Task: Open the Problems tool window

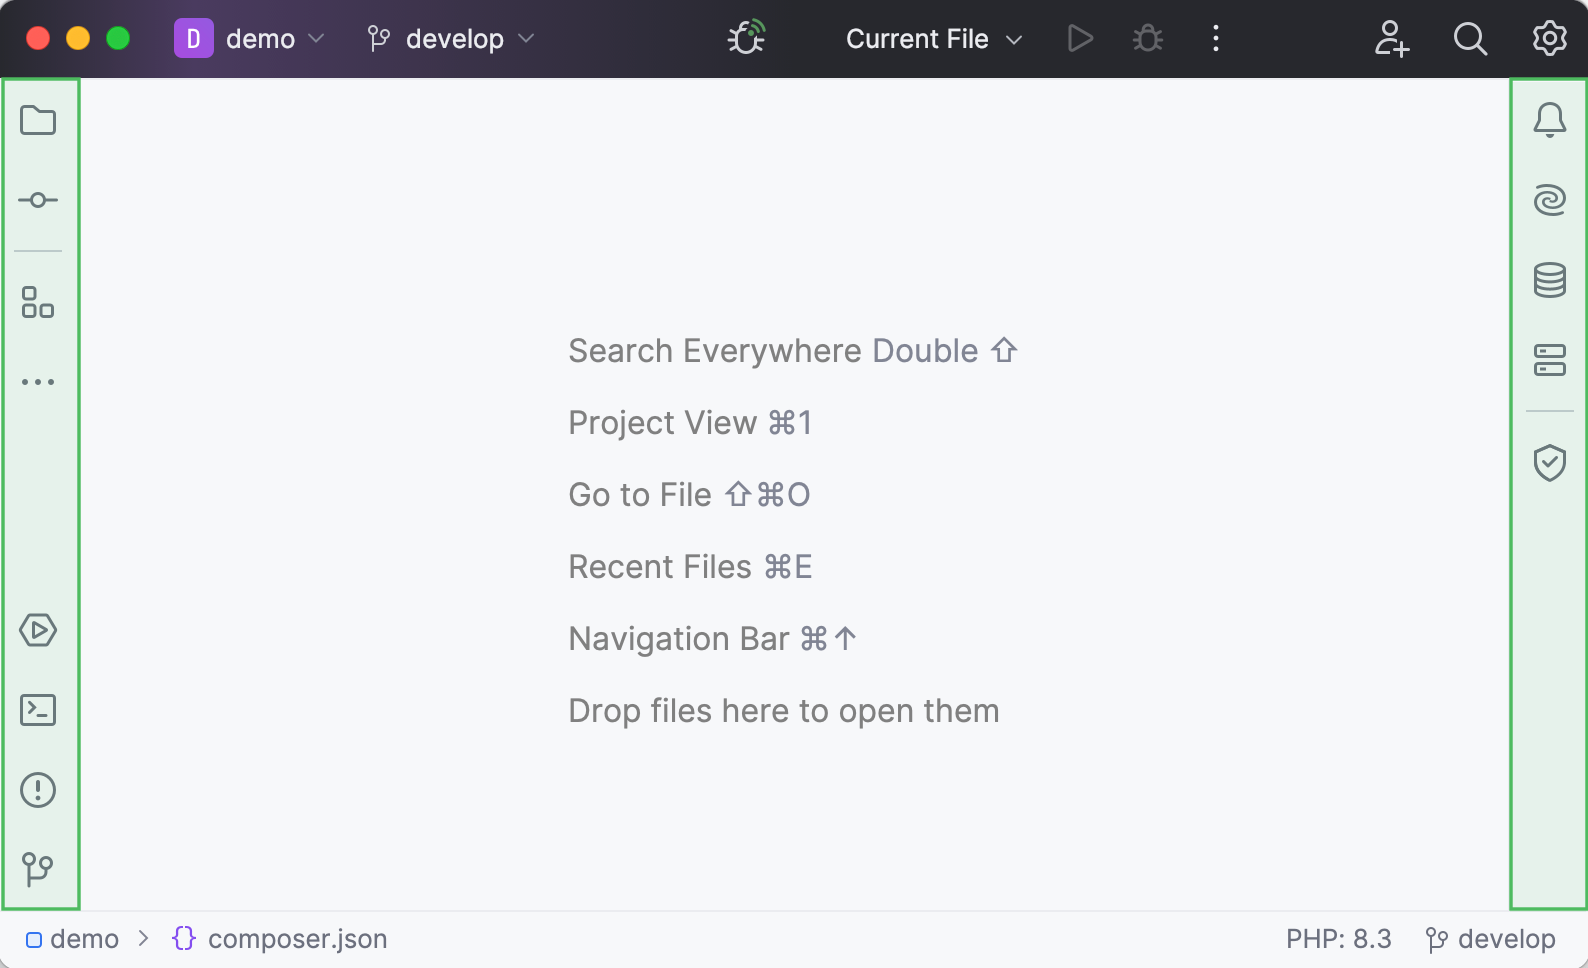Action: [x=38, y=790]
